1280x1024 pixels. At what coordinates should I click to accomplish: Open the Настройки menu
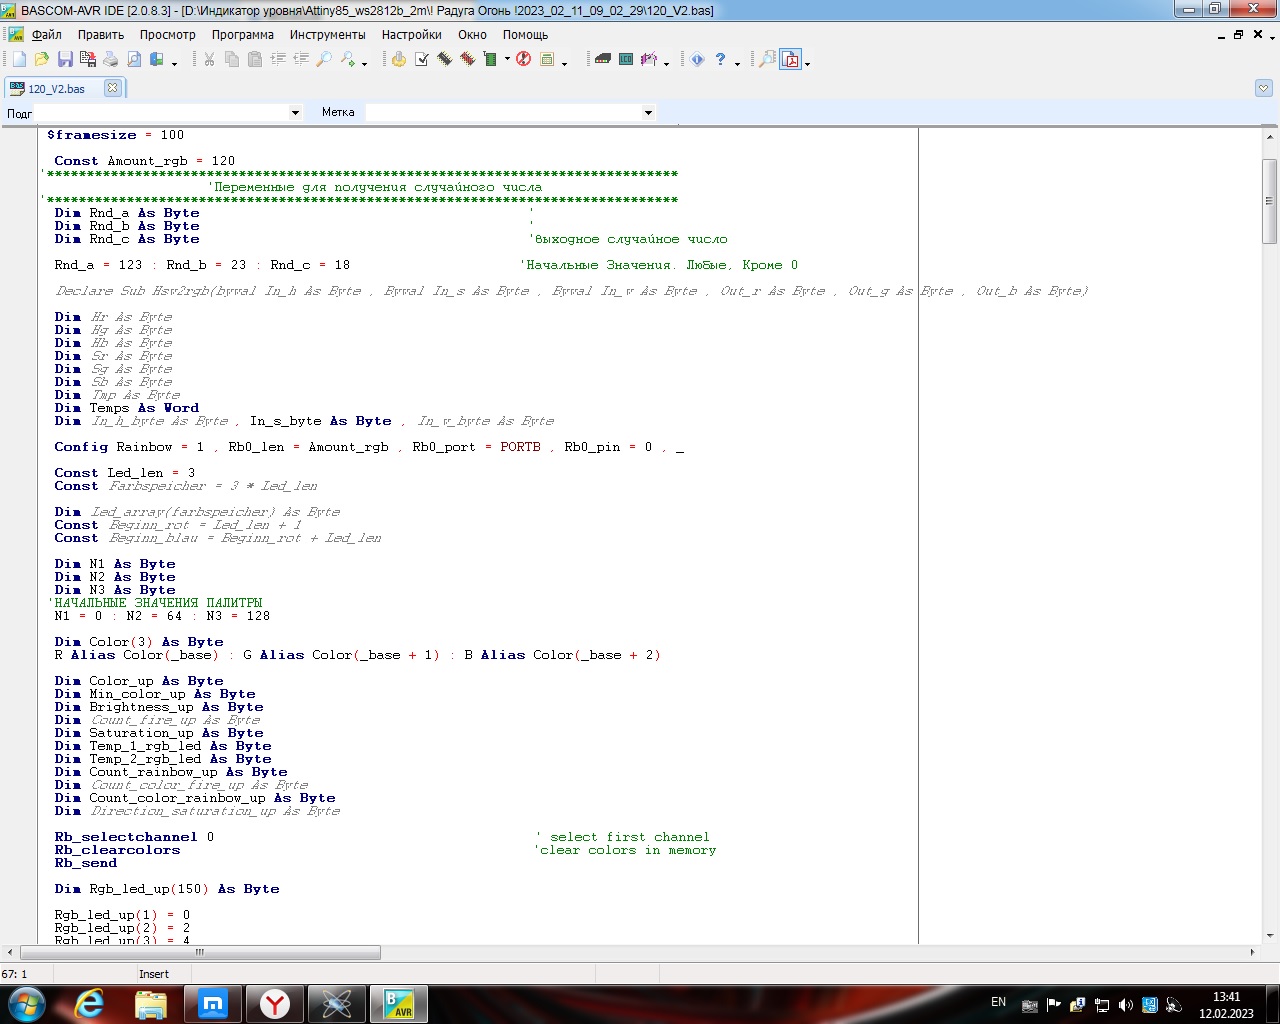coord(412,34)
